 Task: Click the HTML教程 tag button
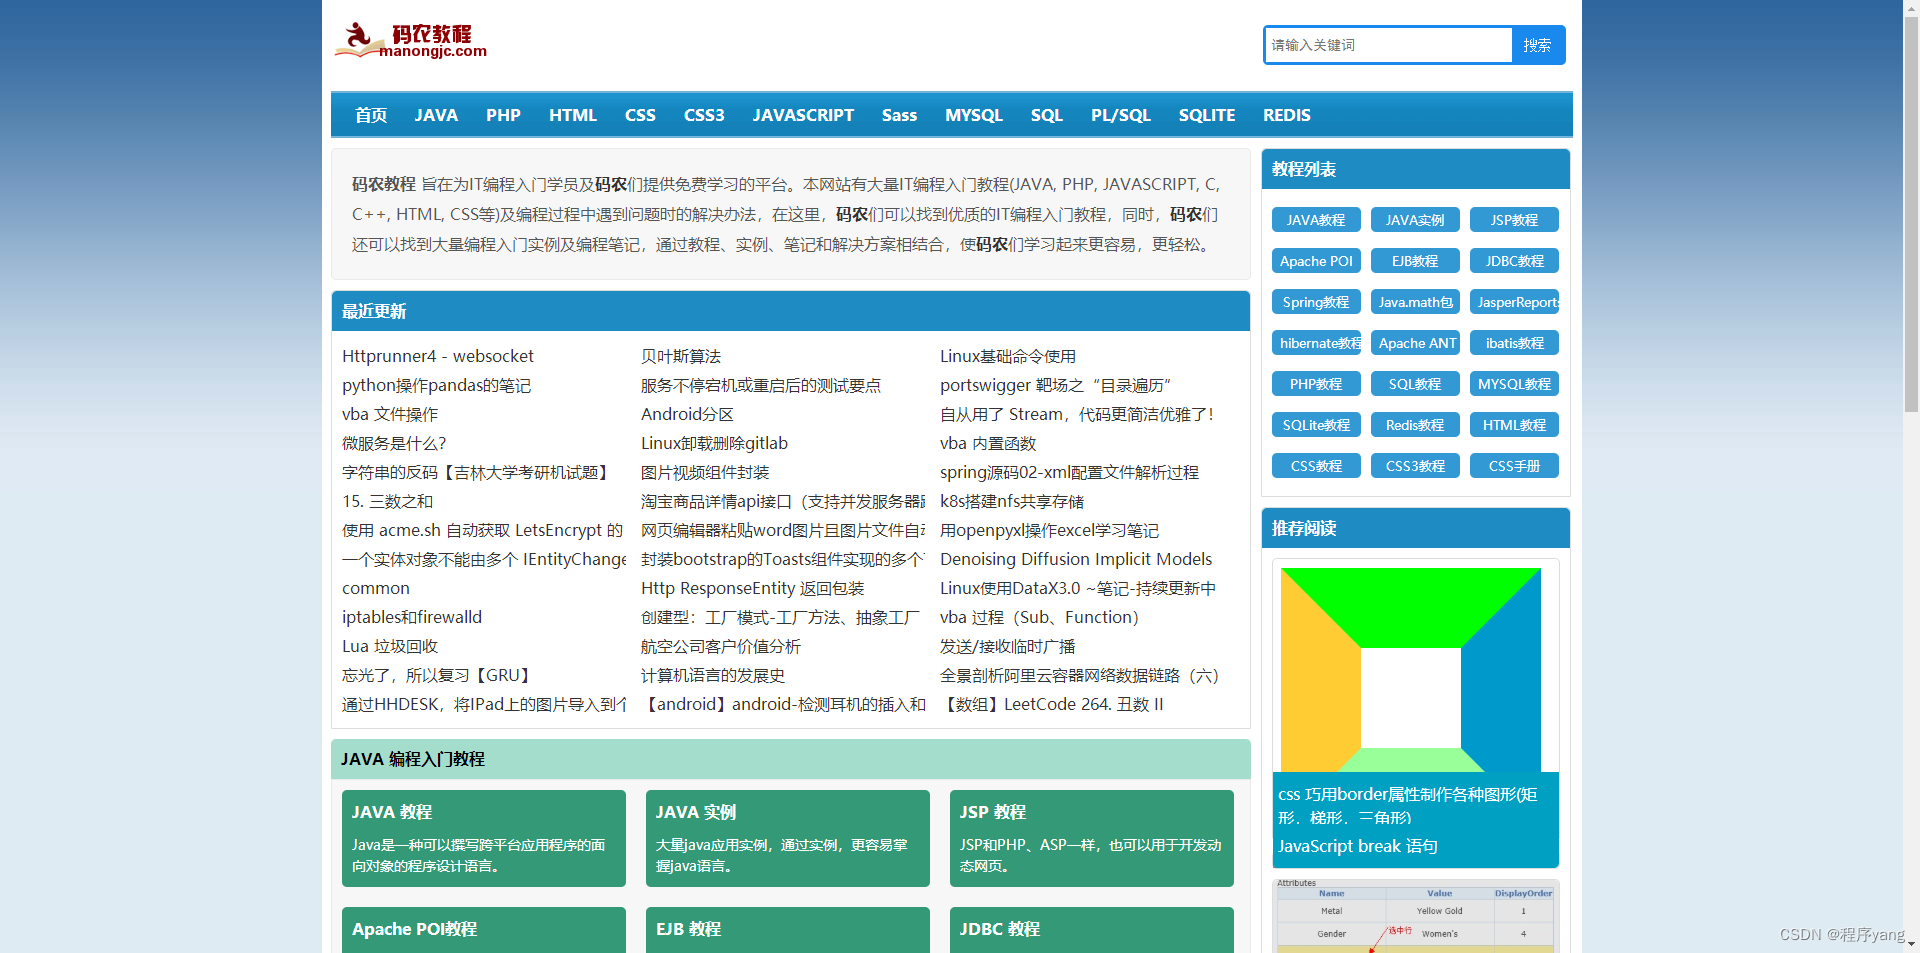click(x=1514, y=425)
